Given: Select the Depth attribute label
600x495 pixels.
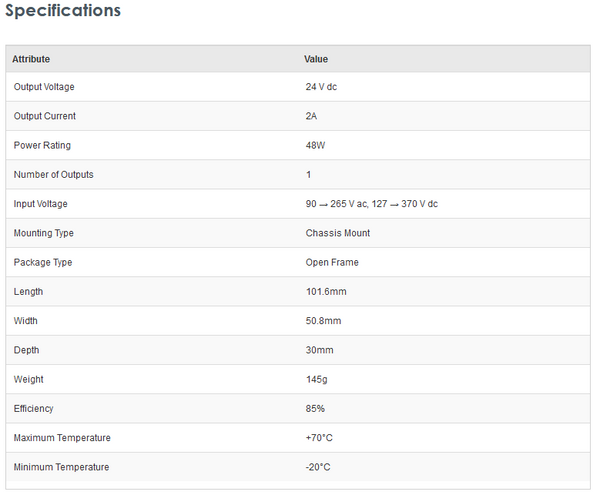Looking at the screenshot, I should pos(27,350).
